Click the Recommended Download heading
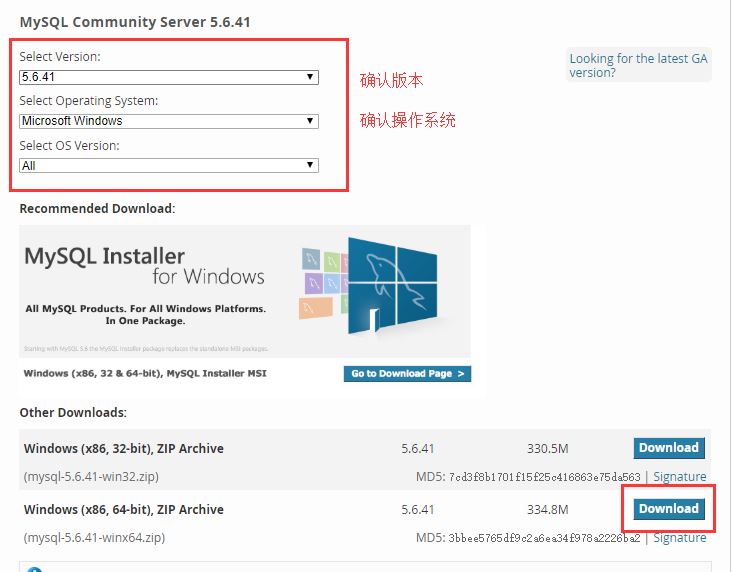Viewport: 733px width, 572px height. point(97,208)
